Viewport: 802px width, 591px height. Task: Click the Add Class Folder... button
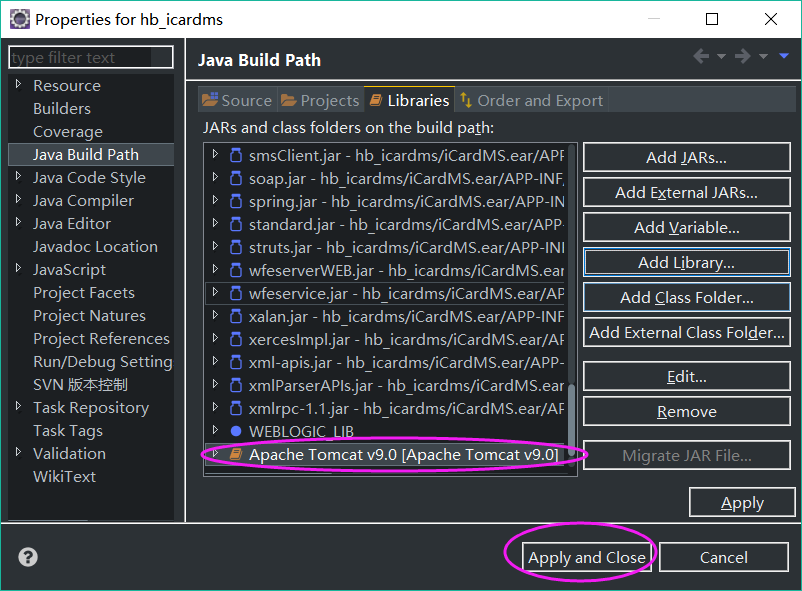click(686, 297)
